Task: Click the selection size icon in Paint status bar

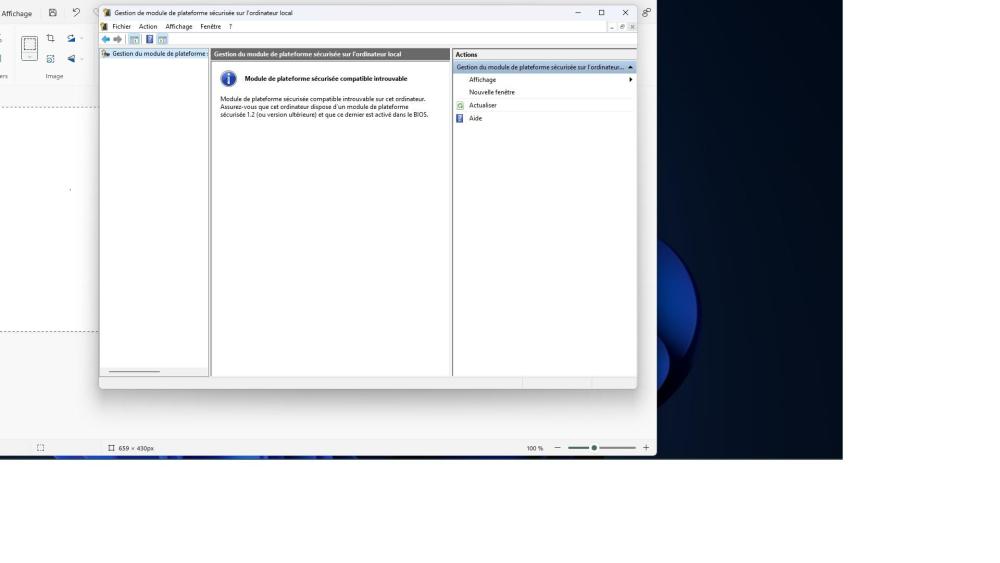Action: point(111,448)
